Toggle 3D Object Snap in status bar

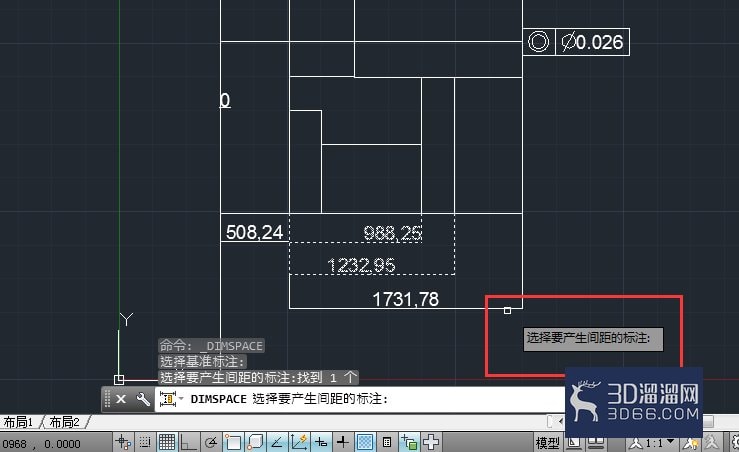[x=255, y=443]
